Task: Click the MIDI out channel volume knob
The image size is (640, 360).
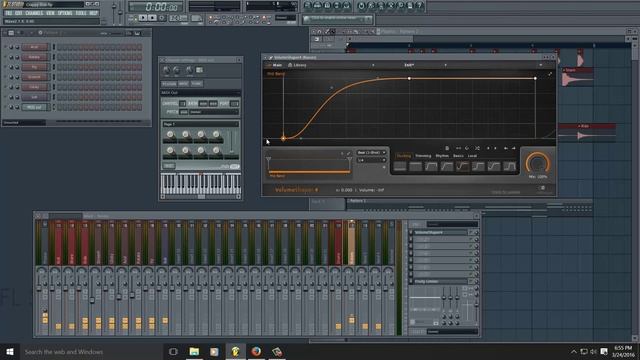Action: pos(17,107)
